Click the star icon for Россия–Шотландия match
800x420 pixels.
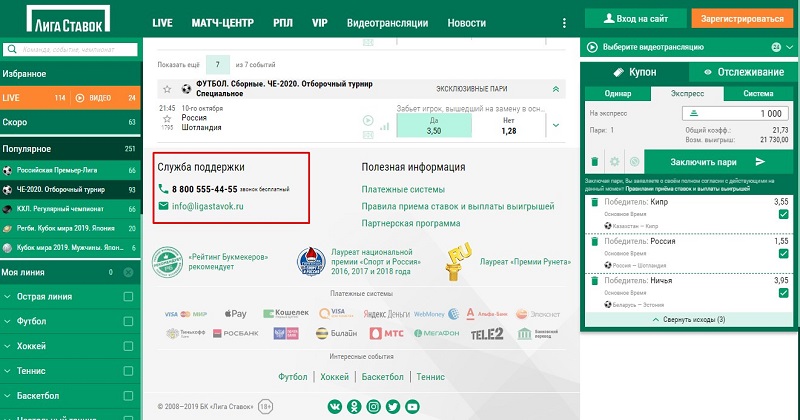click(x=167, y=119)
